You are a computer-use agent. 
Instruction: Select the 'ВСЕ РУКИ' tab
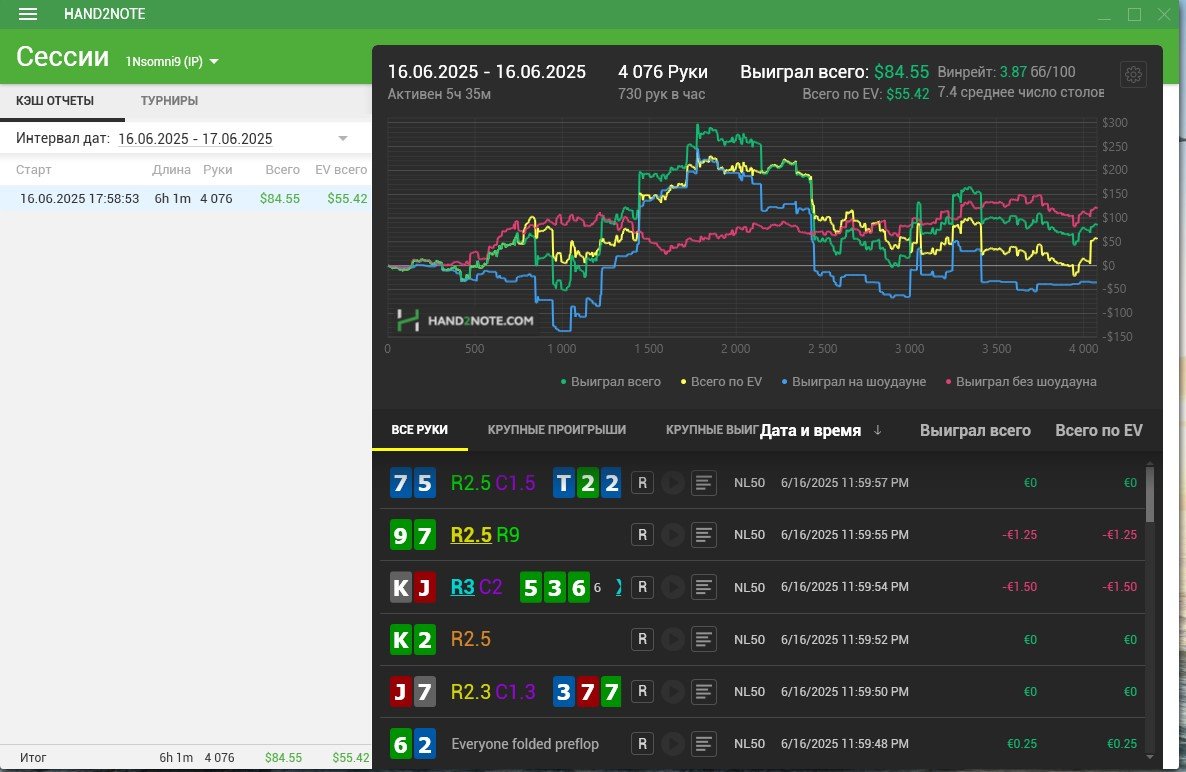[x=420, y=429]
